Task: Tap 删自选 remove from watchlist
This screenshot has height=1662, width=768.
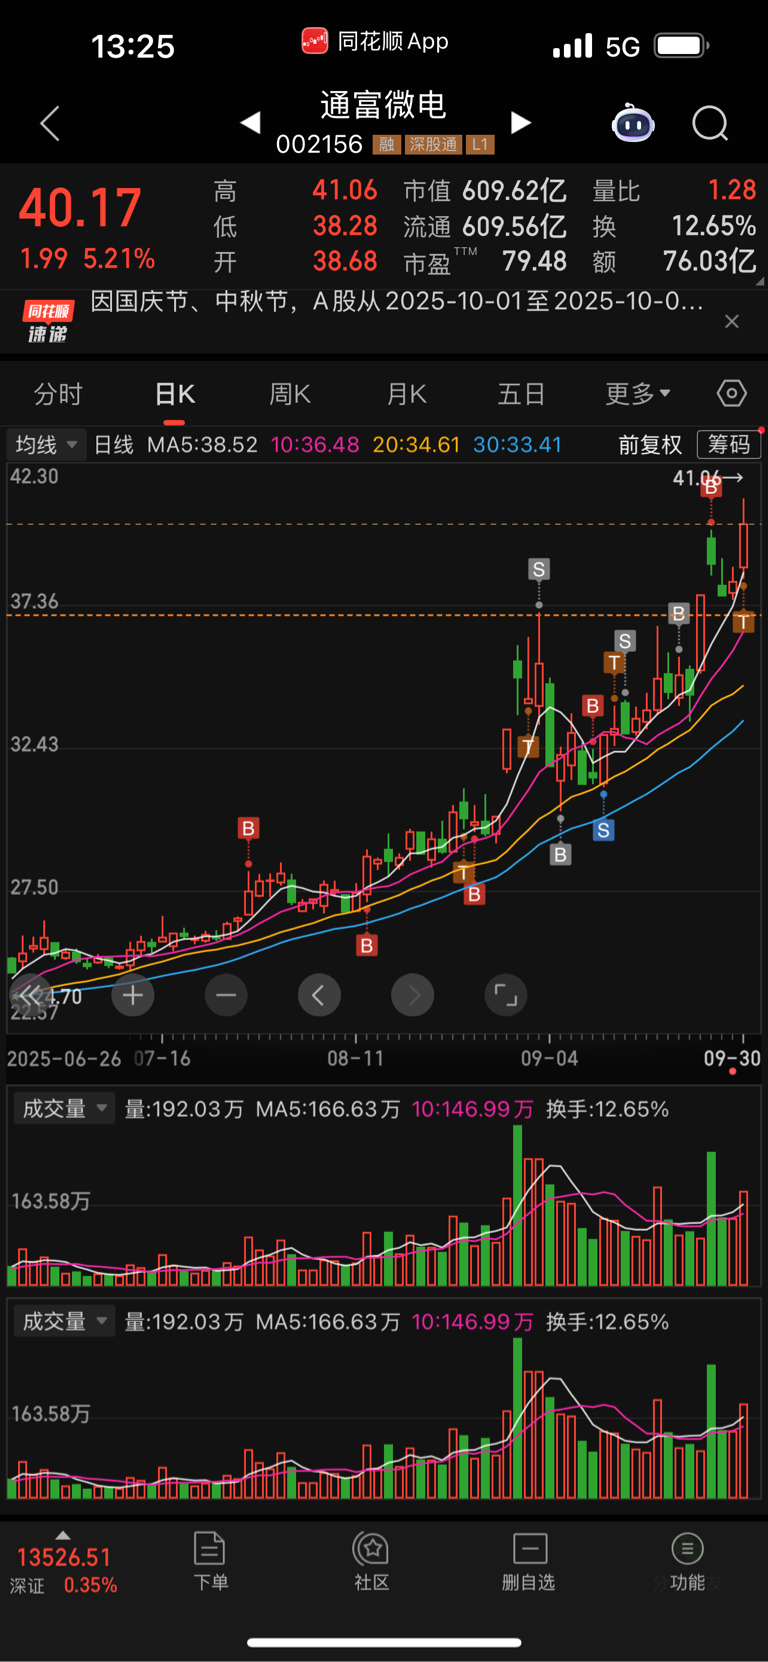Action: pyautogui.click(x=529, y=1561)
